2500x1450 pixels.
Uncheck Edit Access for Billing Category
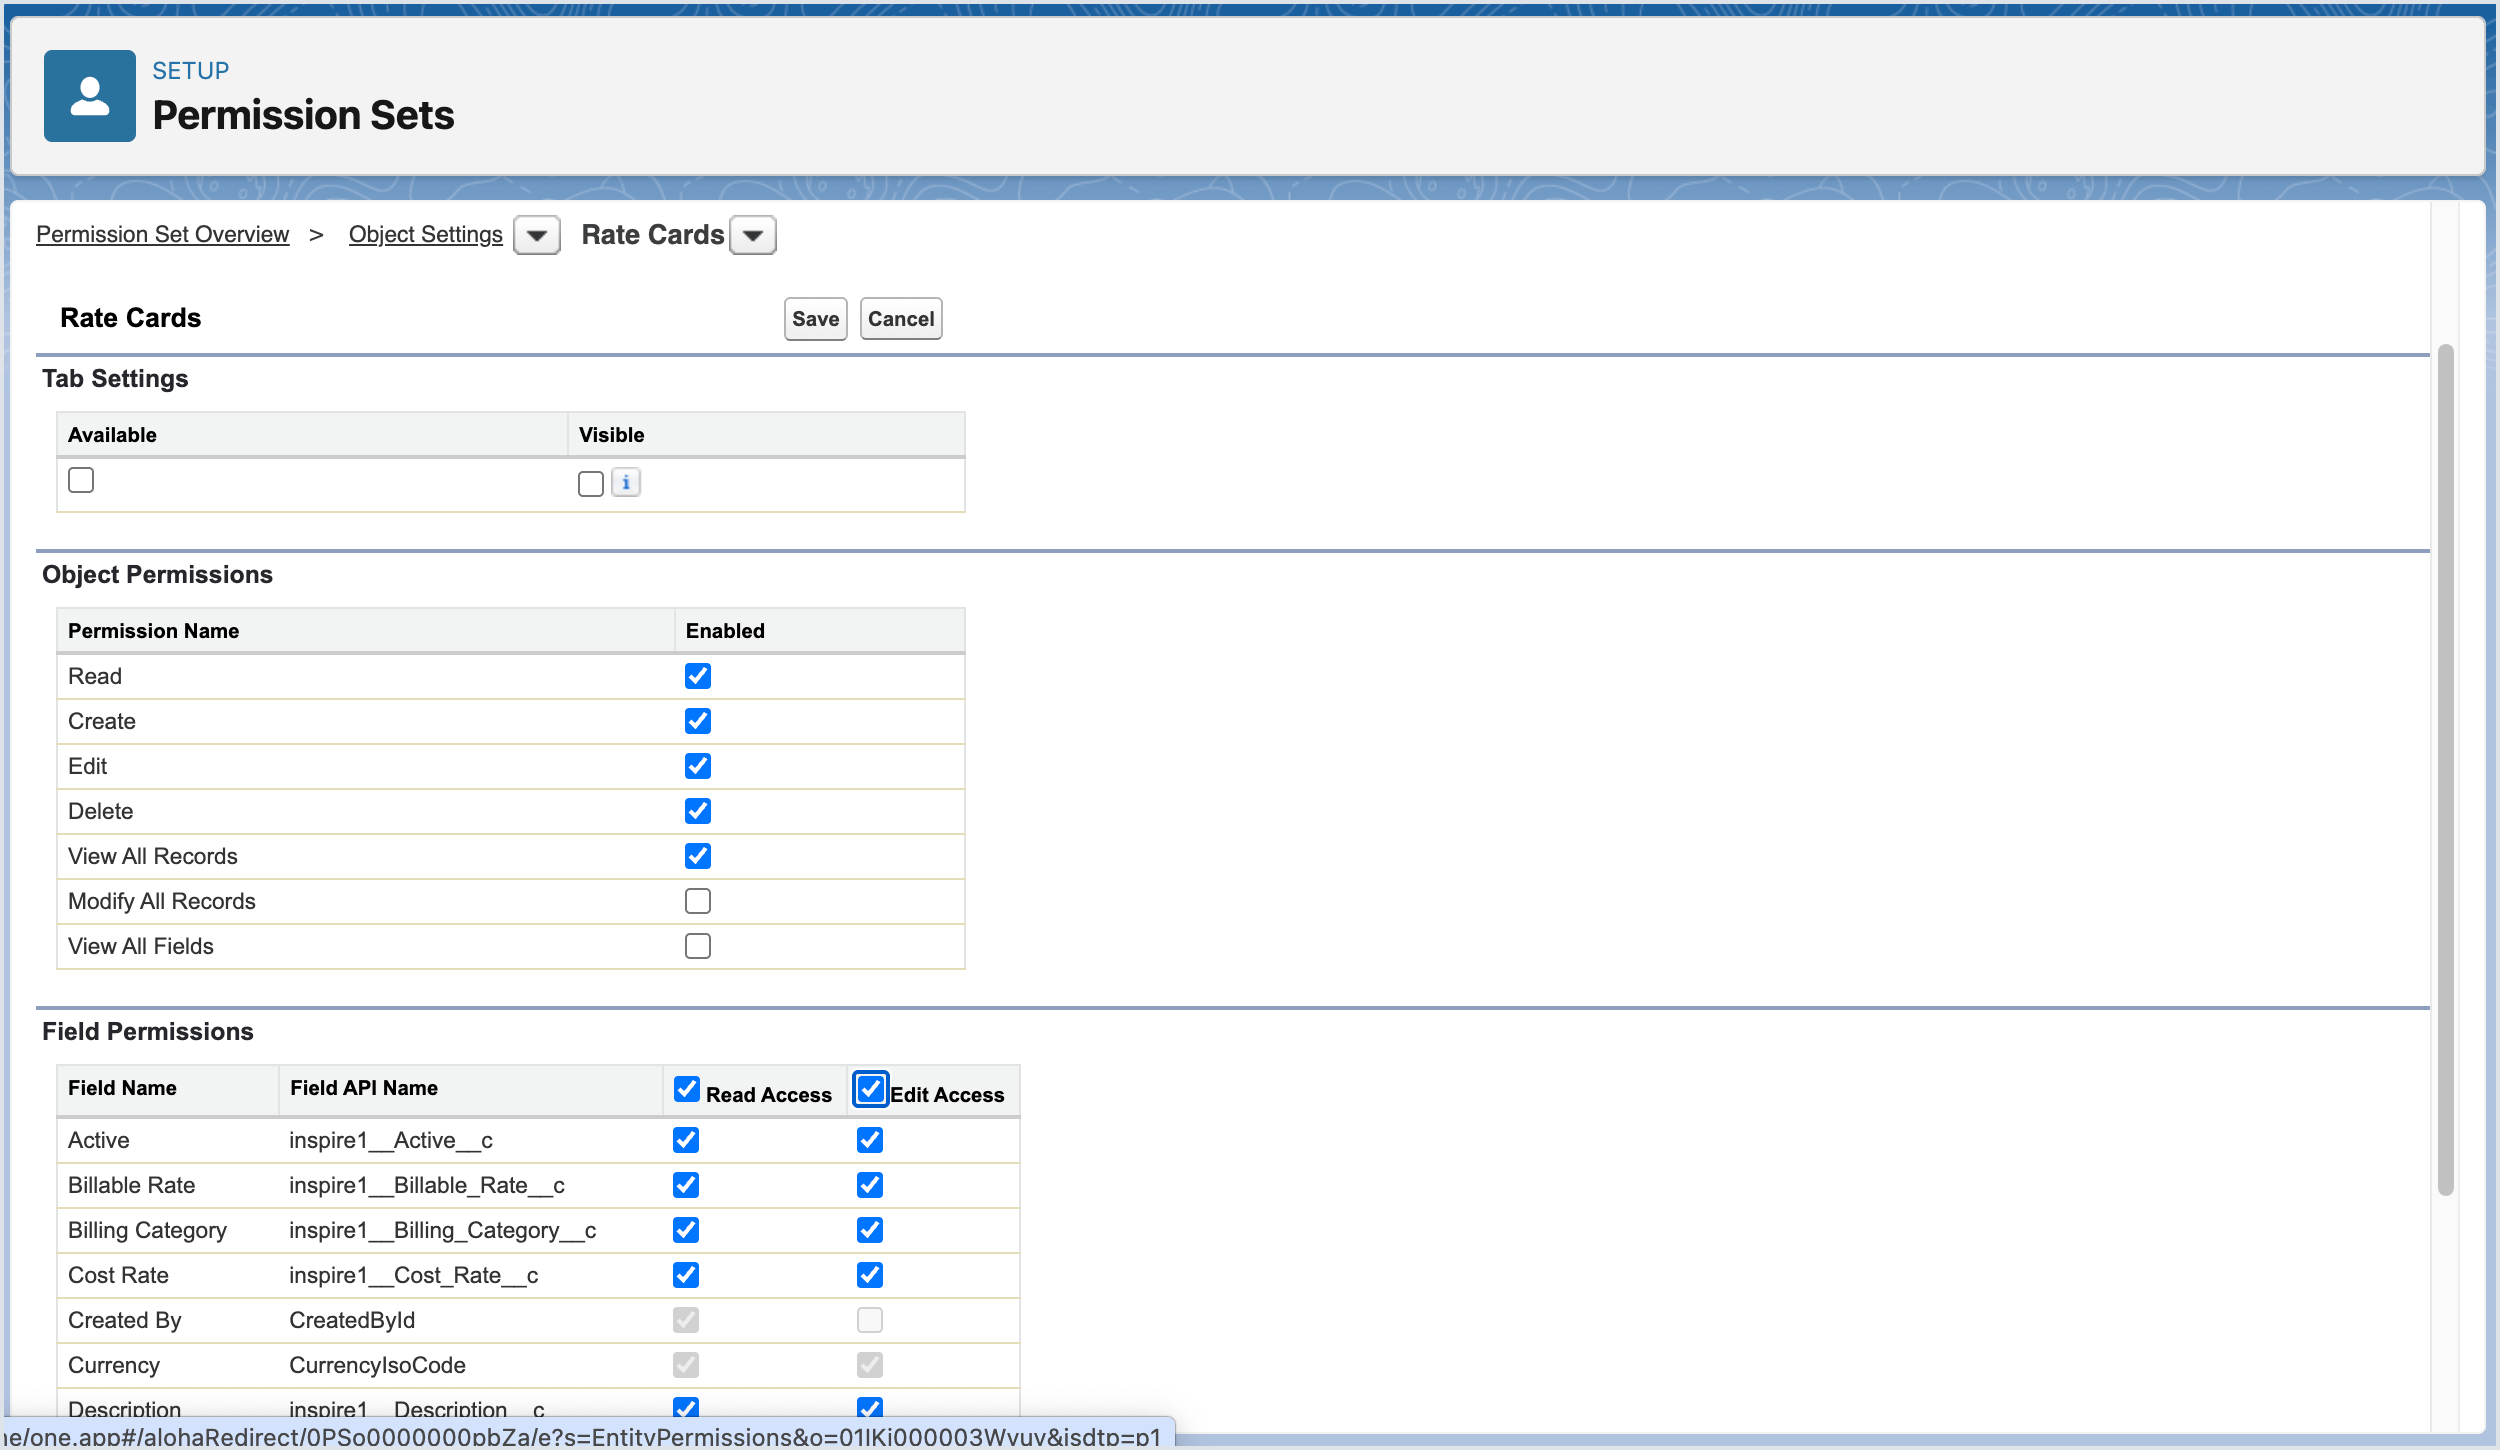click(870, 1230)
